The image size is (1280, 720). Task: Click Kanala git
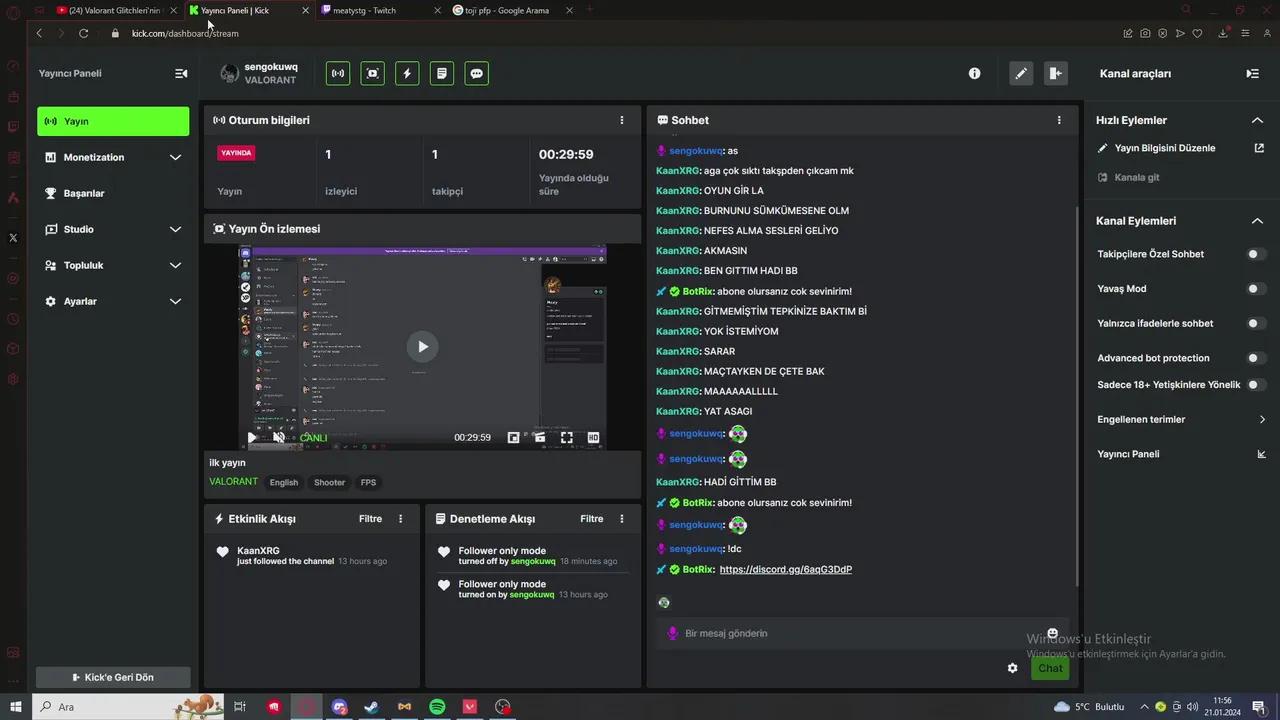[x=1137, y=177]
